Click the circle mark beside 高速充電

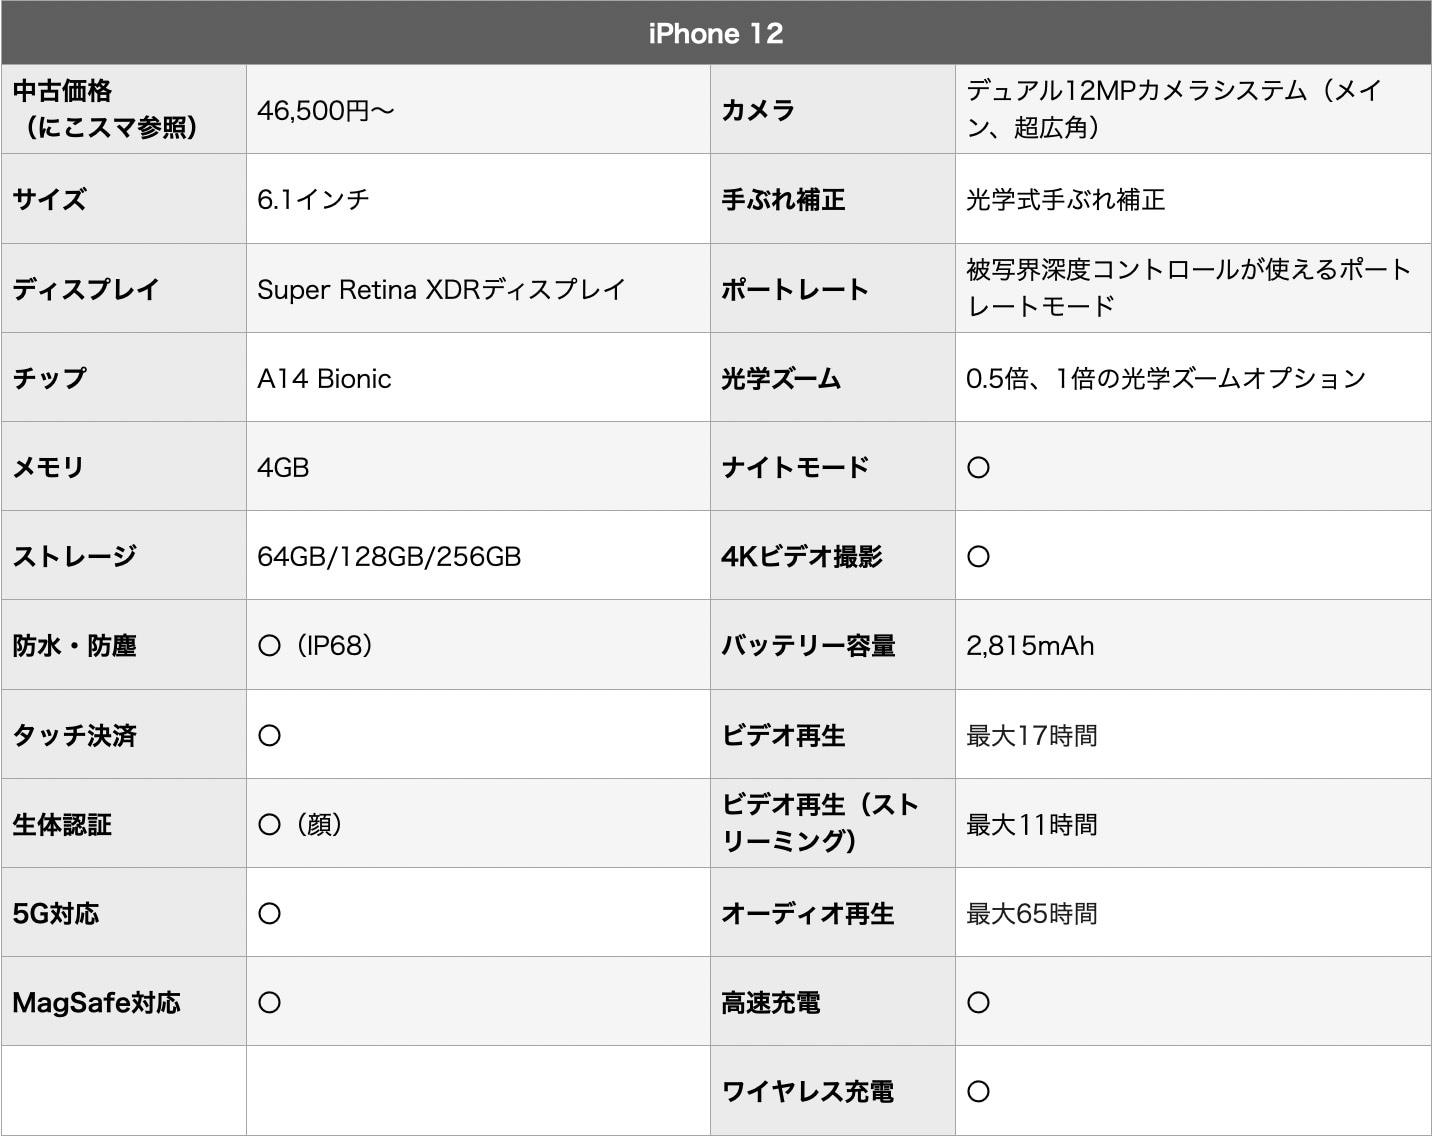point(978,1002)
